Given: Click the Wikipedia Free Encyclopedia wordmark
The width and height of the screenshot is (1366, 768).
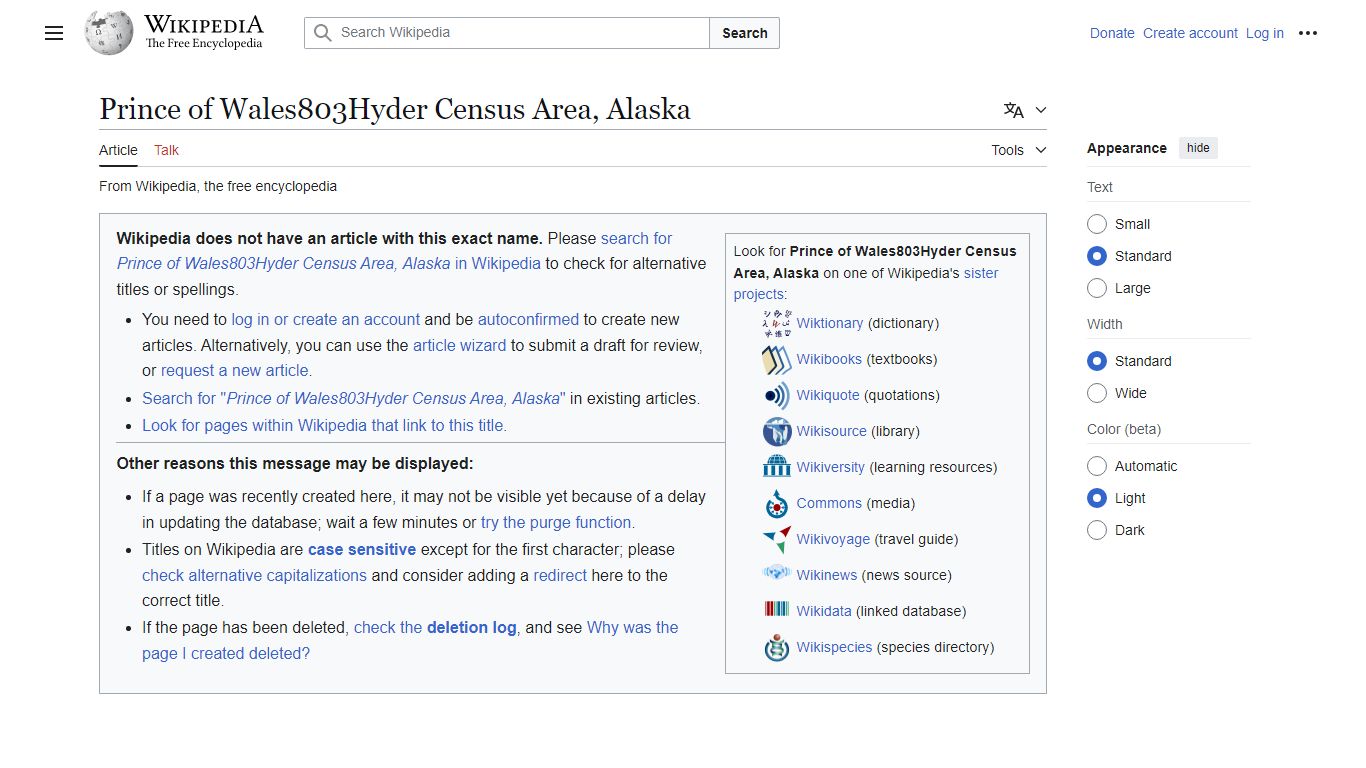Looking at the screenshot, I should point(204,32).
